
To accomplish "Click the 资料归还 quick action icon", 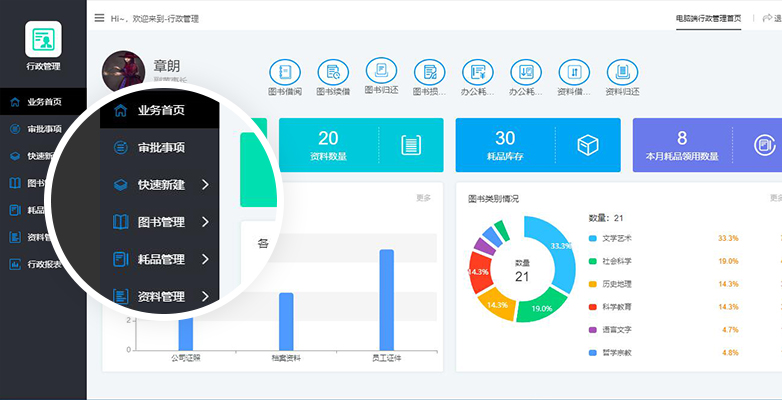I will click(622, 72).
